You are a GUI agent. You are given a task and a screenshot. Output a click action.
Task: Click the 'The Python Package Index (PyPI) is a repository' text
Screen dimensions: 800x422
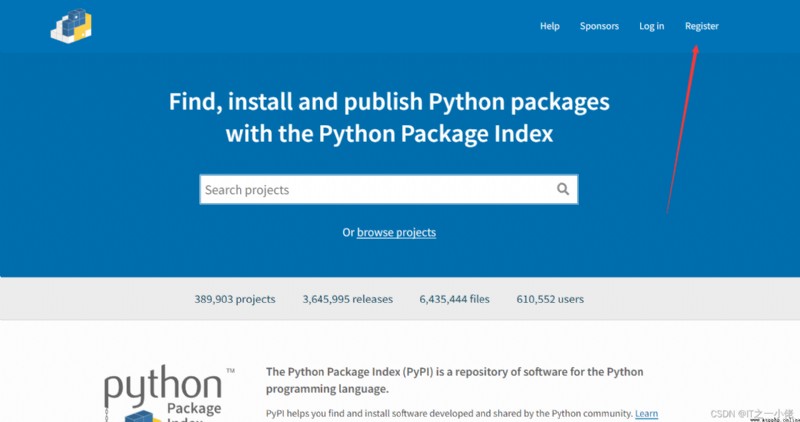point(455,380)
